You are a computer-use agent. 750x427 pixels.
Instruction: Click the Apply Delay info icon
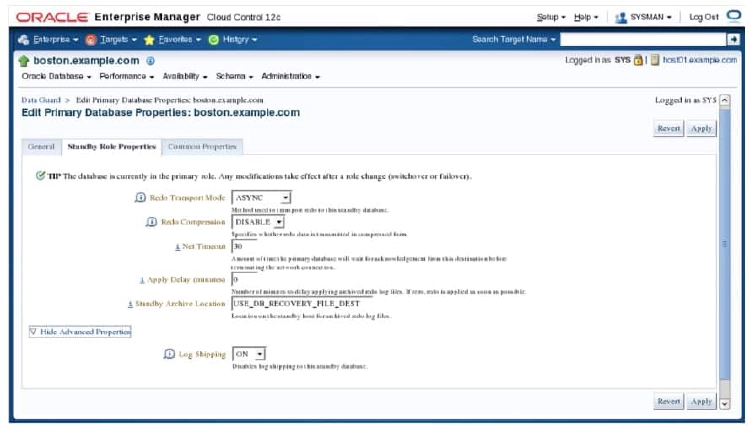pos(142,280)
